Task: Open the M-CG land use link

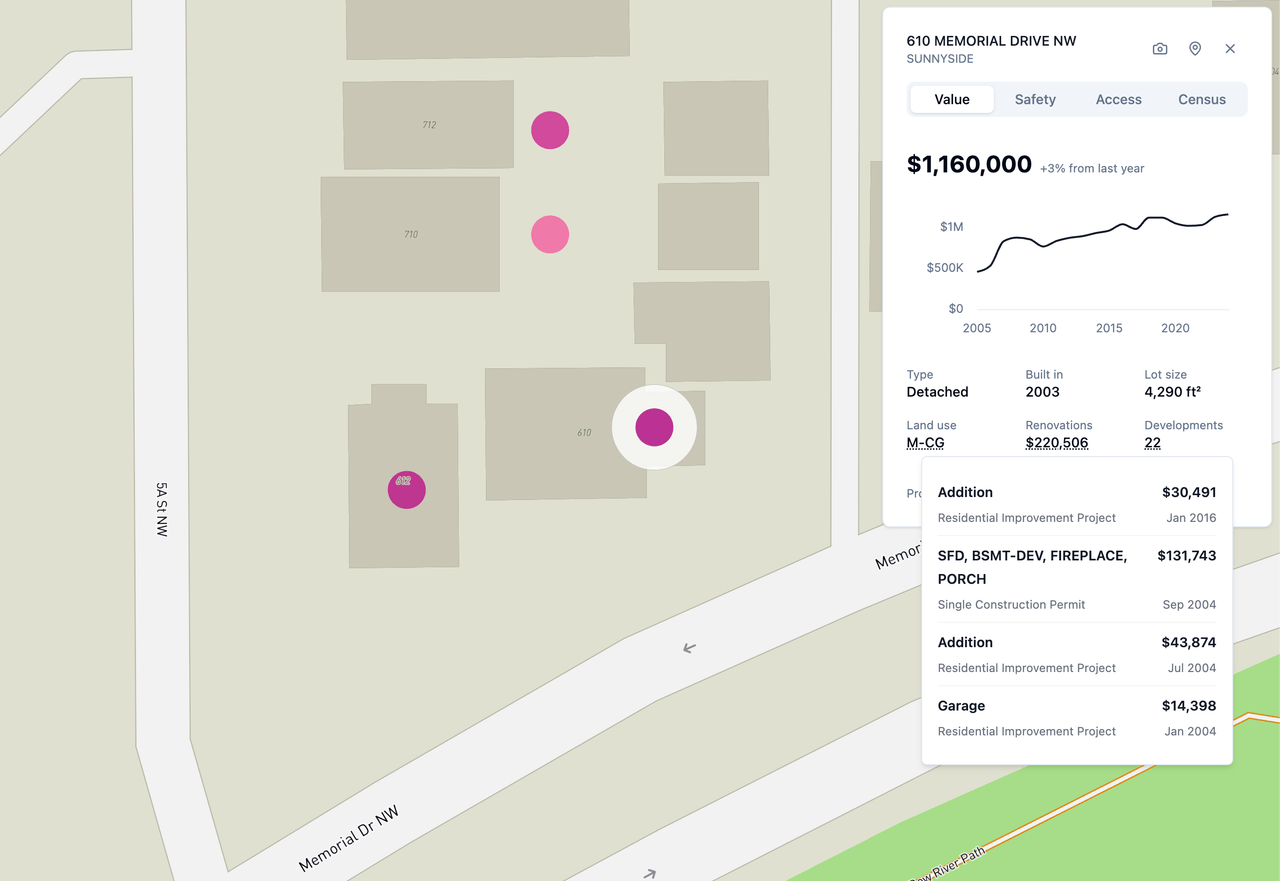Action: [x=926, y=441]
